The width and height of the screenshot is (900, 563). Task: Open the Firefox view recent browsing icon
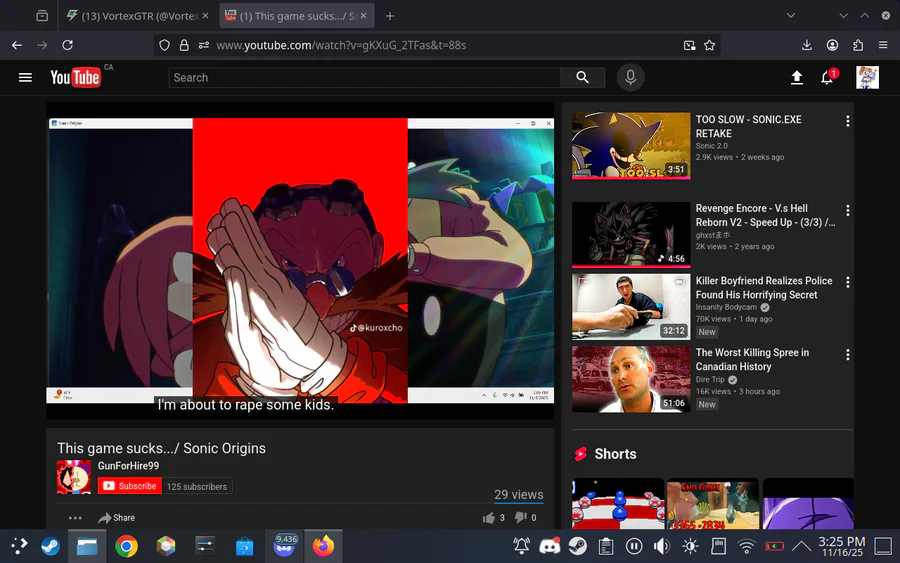(x=42, y=16)
